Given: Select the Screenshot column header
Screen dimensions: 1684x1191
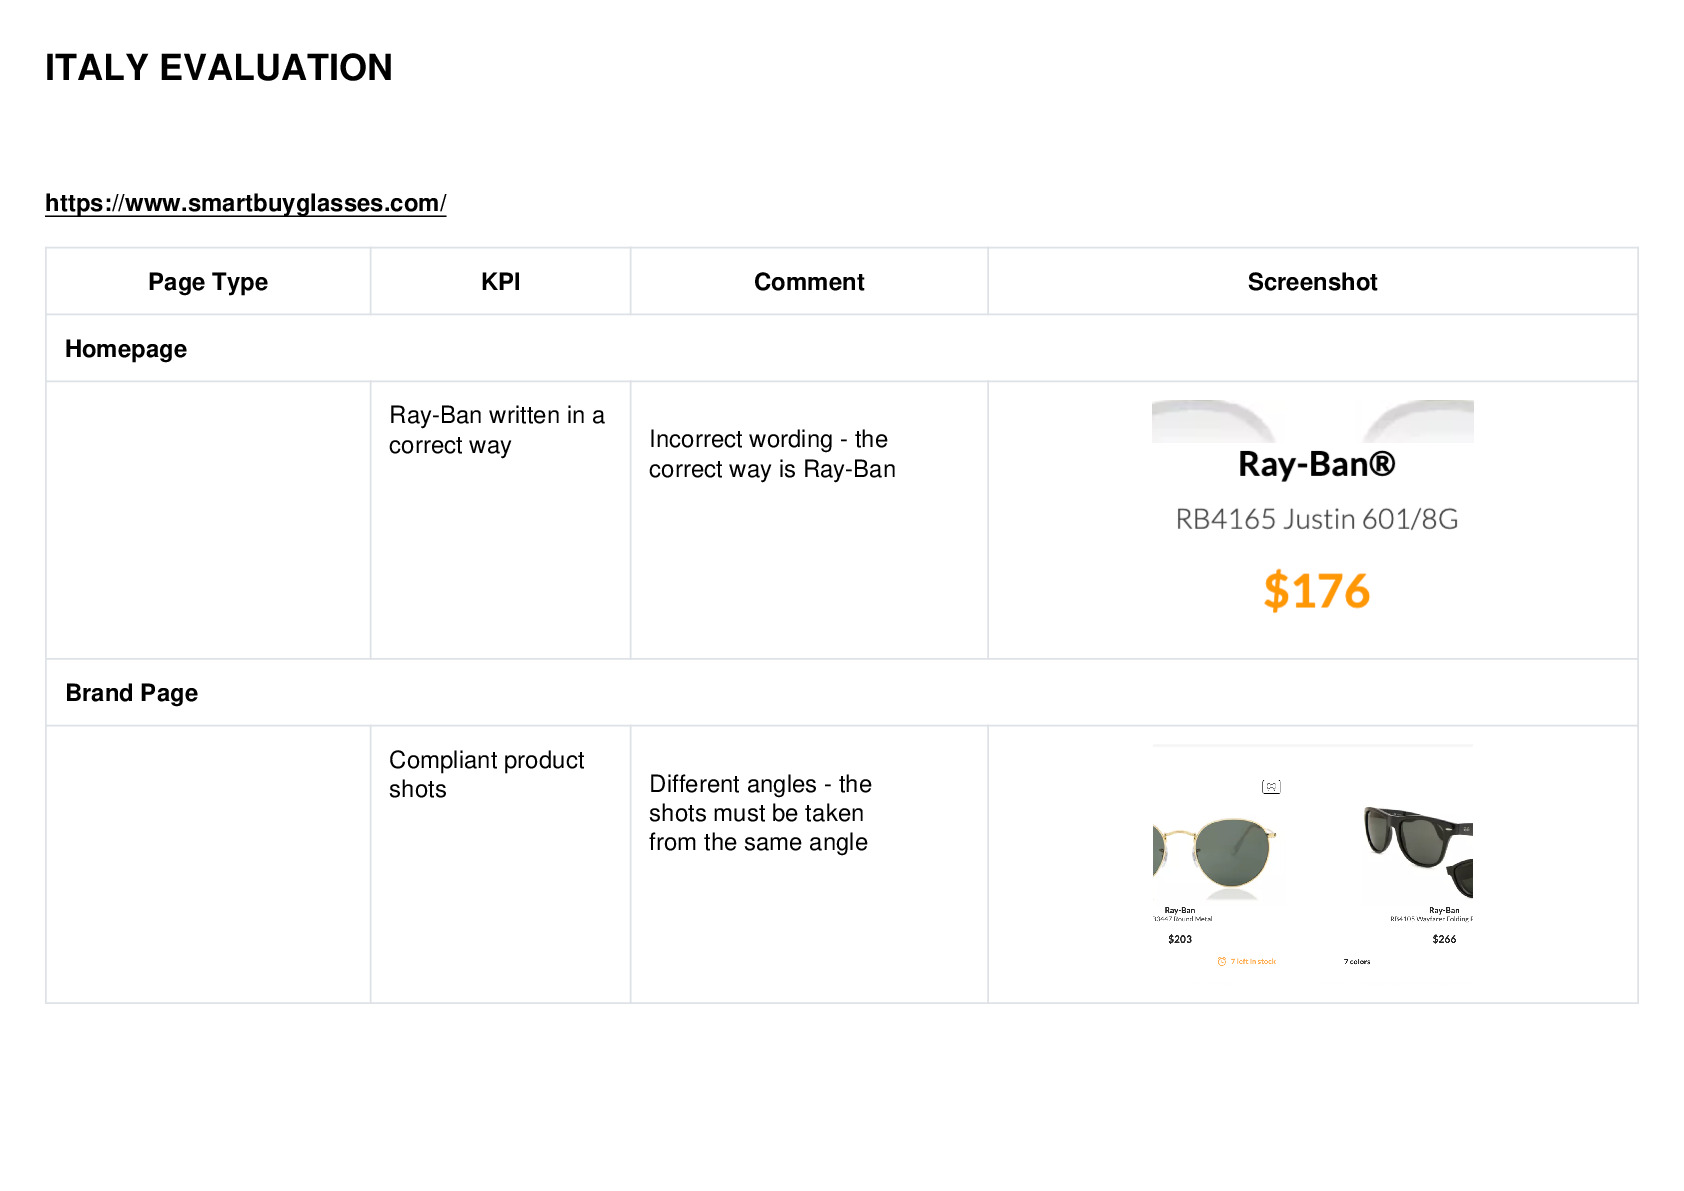Looking at the screenshot, I should coord(1312,282).
